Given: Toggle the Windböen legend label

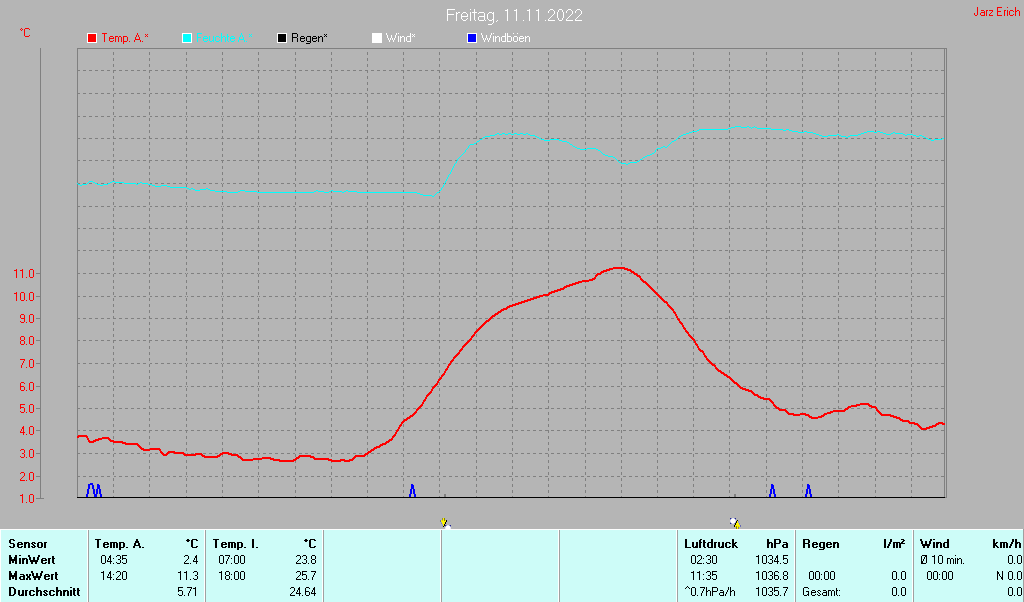Looking at the screenshot, I should coord(505,38).
